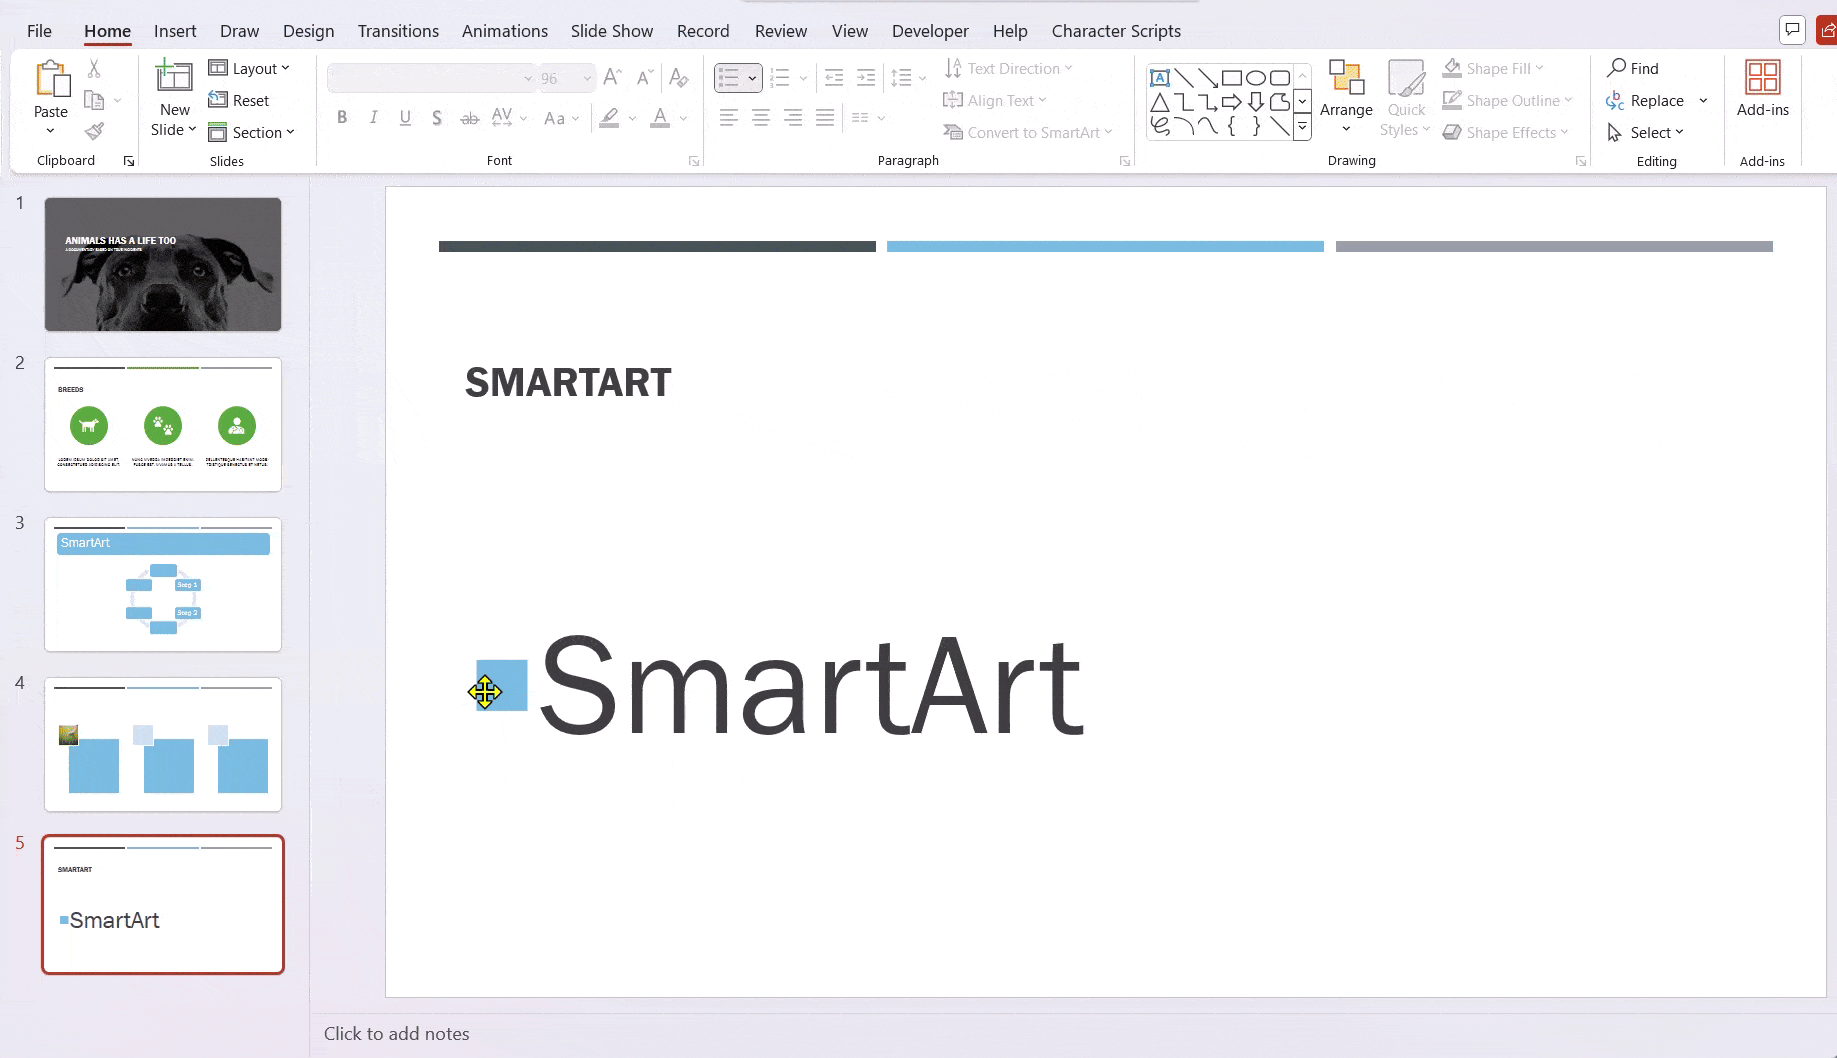1837x1058 pixels.
Task: Click the Arrange icon in the Drawing group
Action: click(1346, 95)
